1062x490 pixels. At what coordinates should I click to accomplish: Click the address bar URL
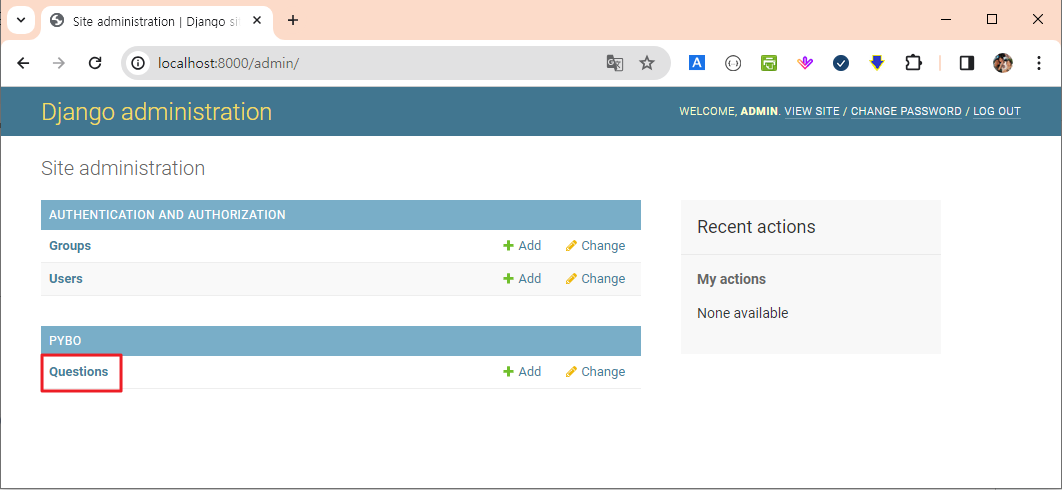pos(229,63)
